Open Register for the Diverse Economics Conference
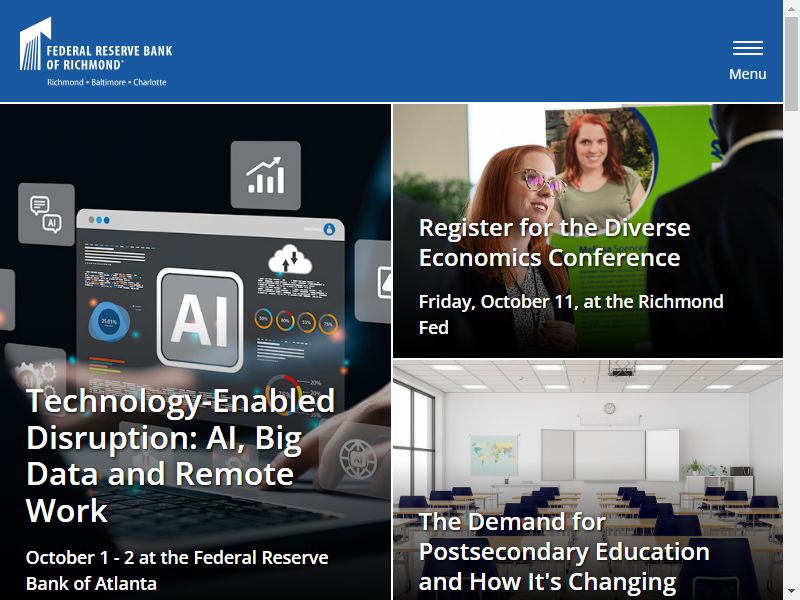800x600 pixels. [x=555, y=242]
